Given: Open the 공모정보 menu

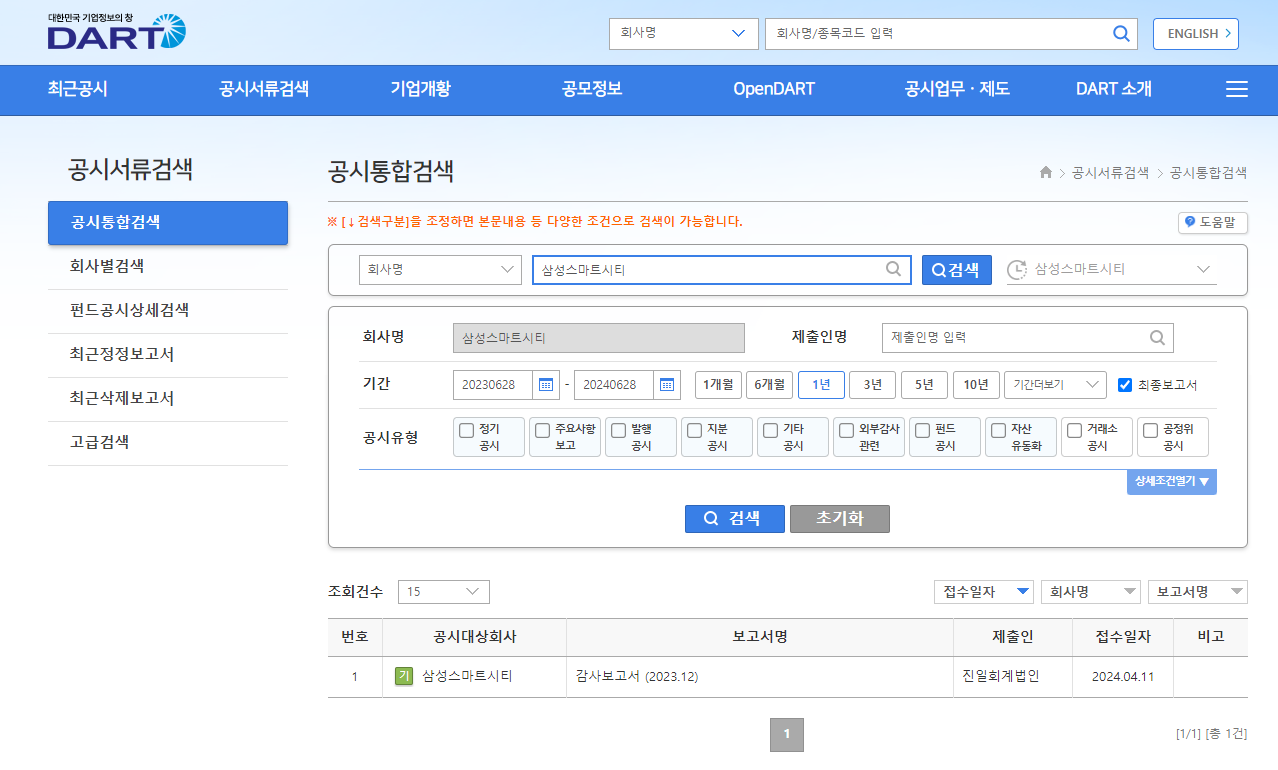Looking at the screenshot, I should (592, 89).
